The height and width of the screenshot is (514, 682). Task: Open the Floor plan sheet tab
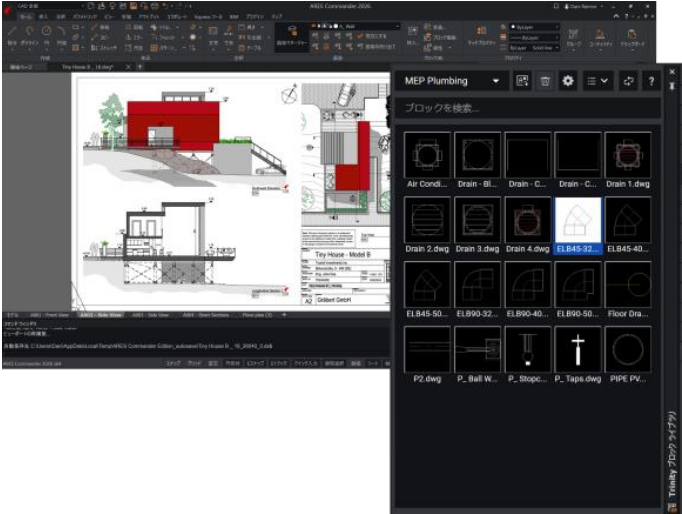click(257, 314)
